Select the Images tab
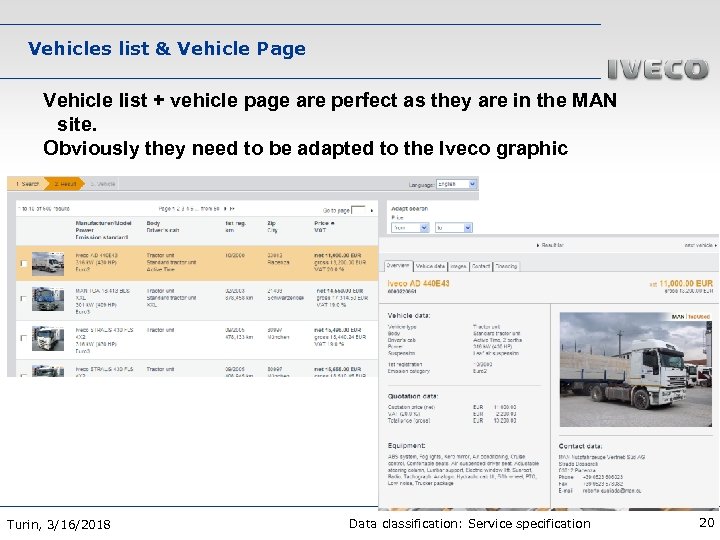The height and width of the screenshot is (540, 720). pyautogui.click(x=458, y=266)
